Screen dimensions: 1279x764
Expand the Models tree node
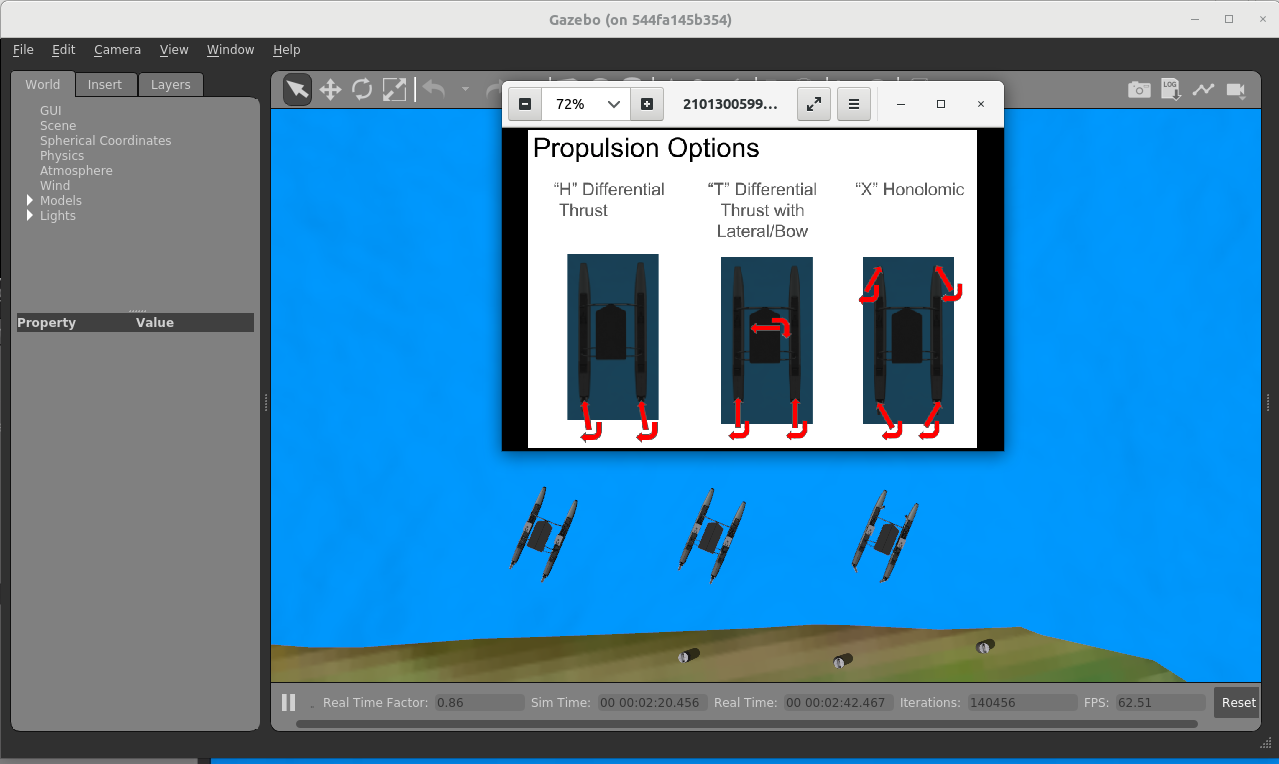[30, 200]
